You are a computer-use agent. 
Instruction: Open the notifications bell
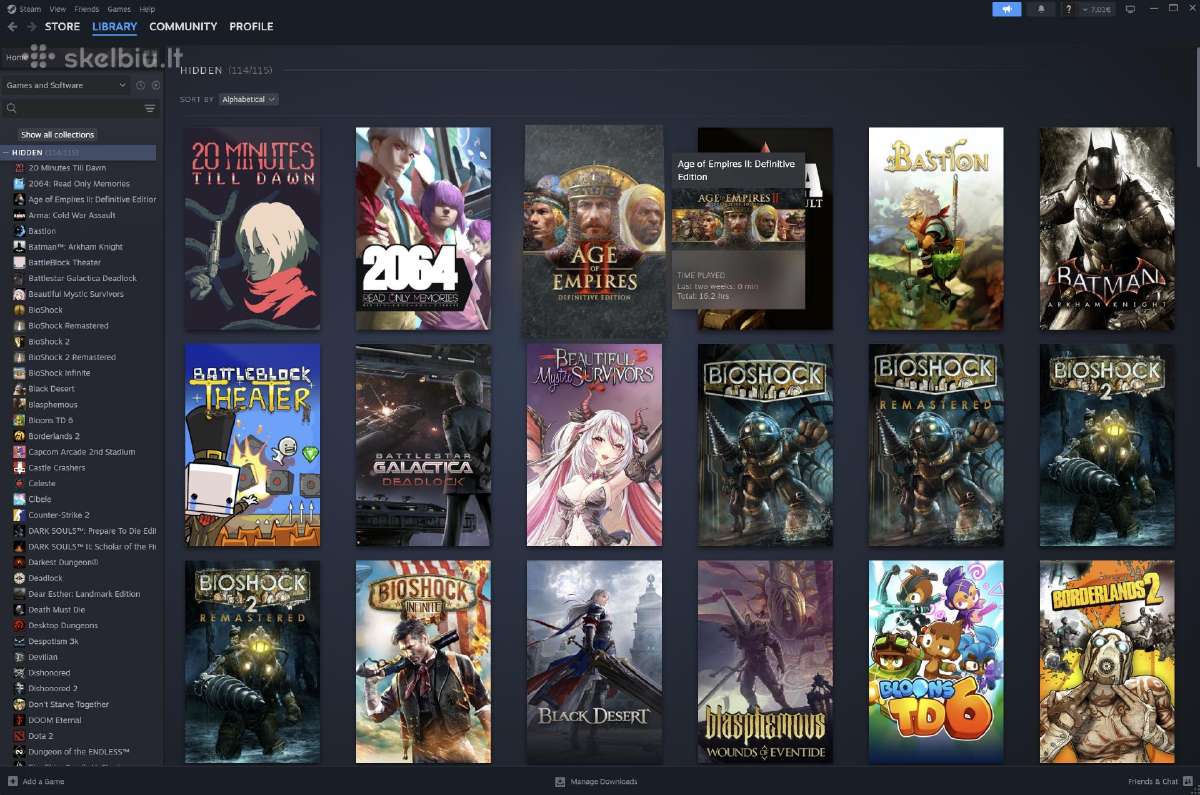pyautogui.click(x=1041, y=9)
